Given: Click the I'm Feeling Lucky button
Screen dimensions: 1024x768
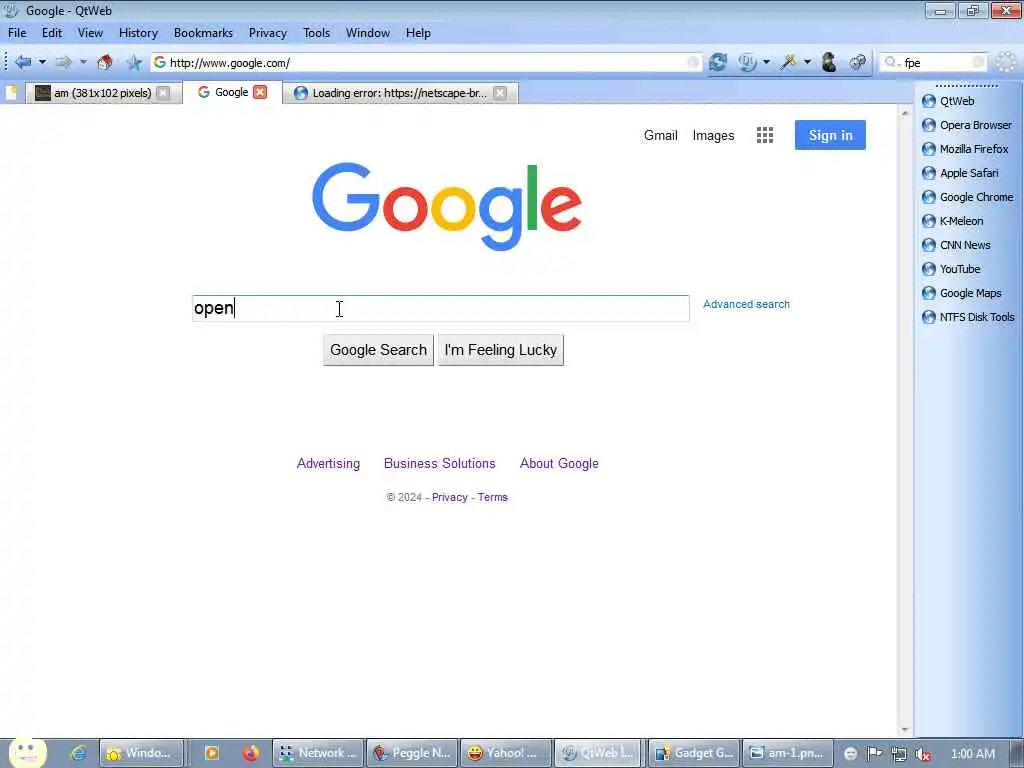Looking at the screenshot, I should click(501, 350).
